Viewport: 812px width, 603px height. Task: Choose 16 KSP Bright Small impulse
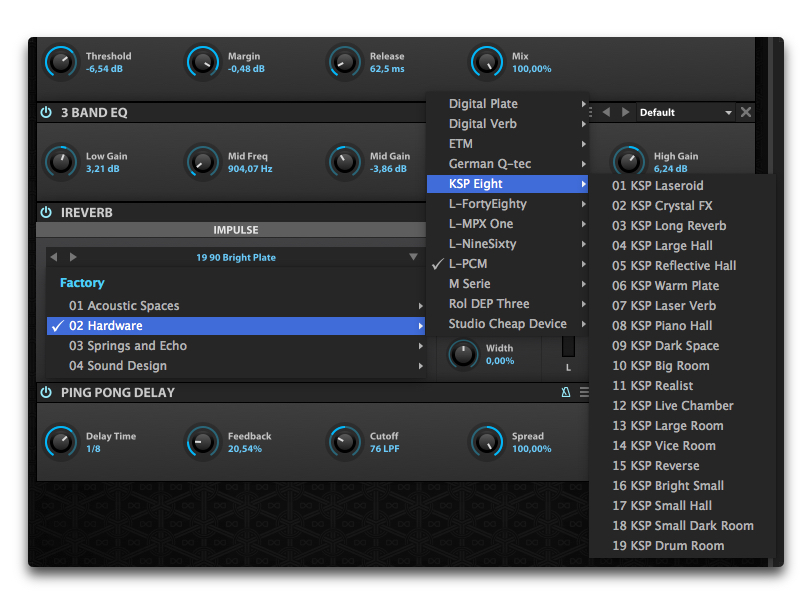(683, 486)
